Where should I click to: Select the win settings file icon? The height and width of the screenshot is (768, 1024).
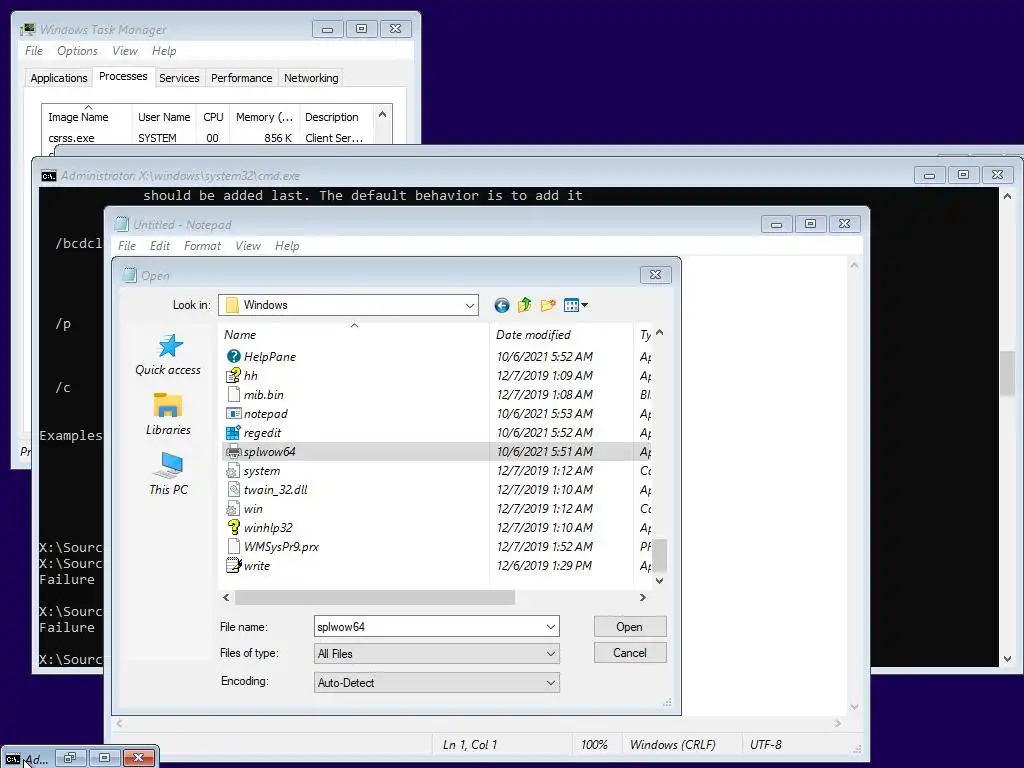[233, 509]
